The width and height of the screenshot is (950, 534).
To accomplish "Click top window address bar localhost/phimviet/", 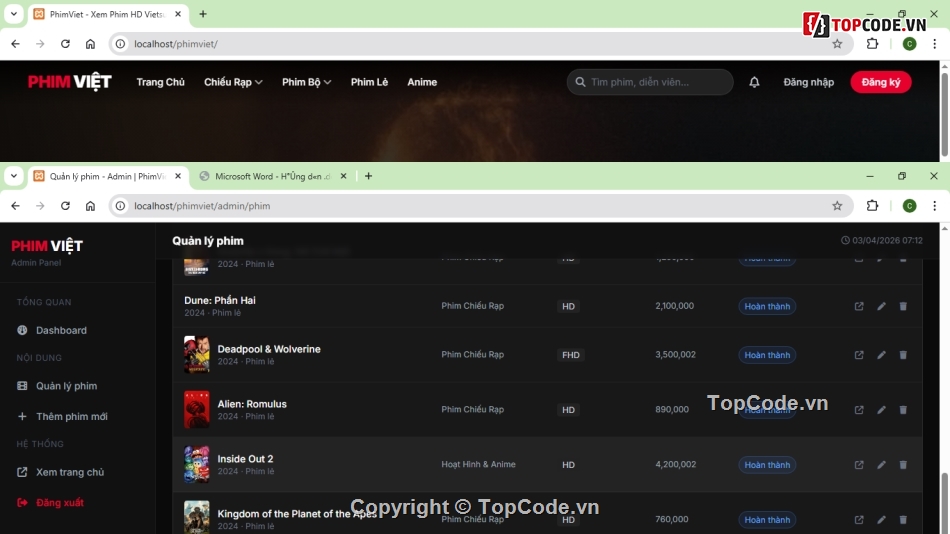I will tap(176, 44).
